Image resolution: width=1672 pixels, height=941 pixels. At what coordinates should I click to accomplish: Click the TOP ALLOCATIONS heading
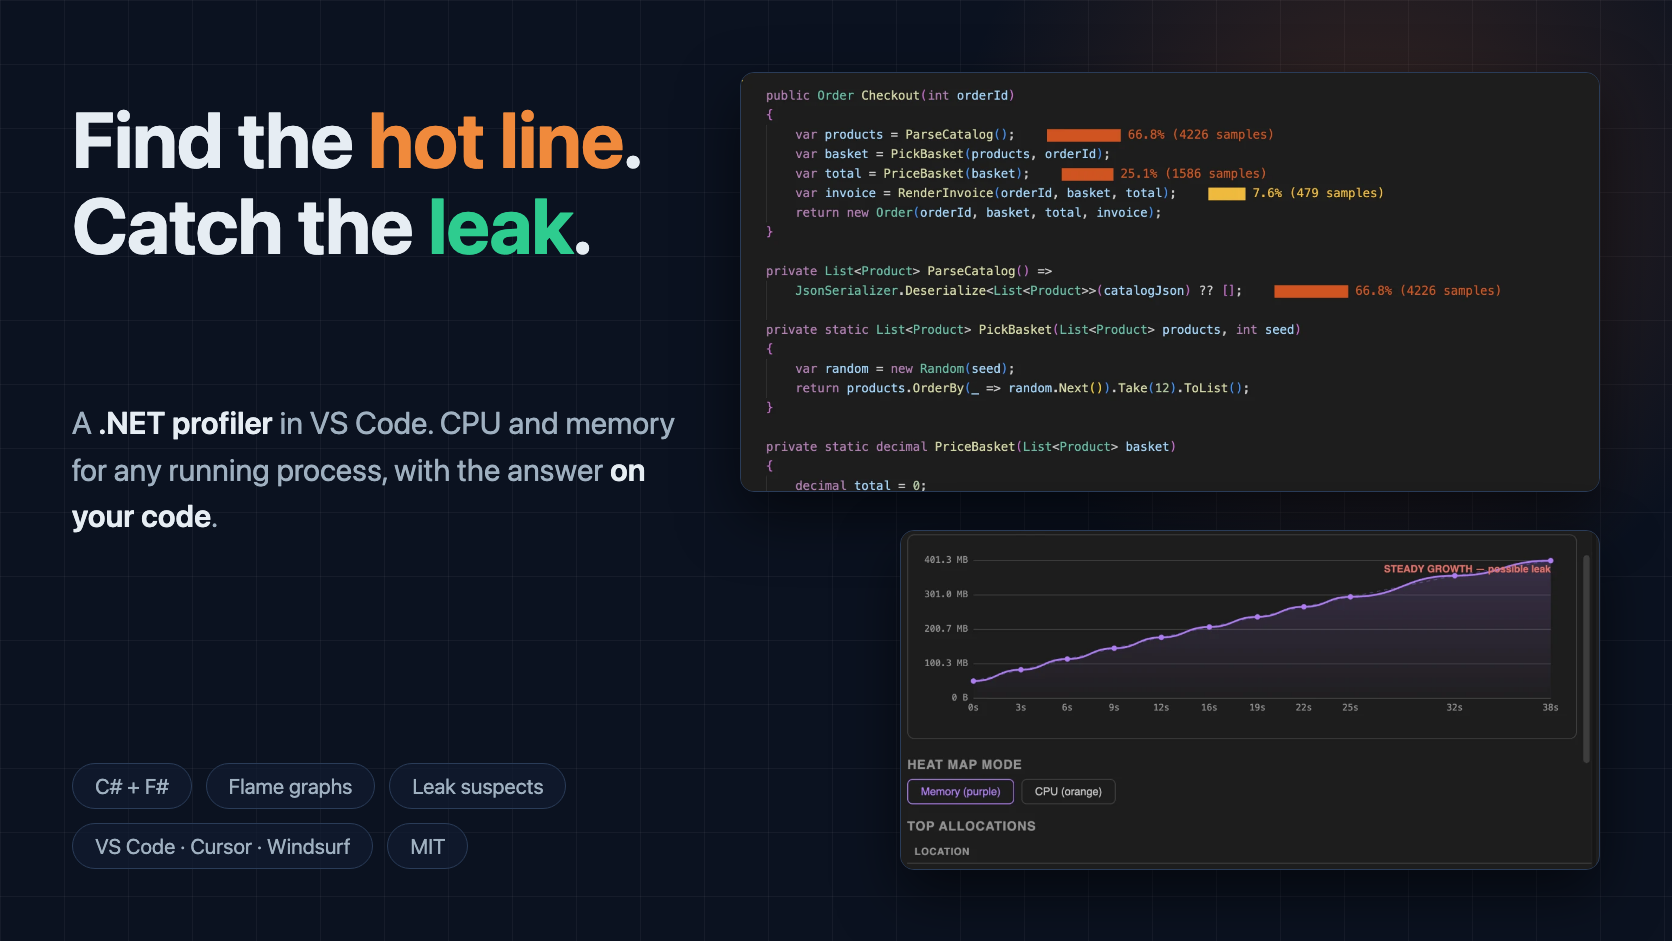971,826
